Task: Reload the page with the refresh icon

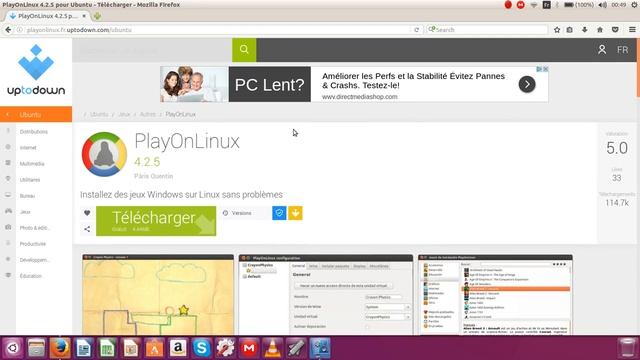Action: point(416,30)
